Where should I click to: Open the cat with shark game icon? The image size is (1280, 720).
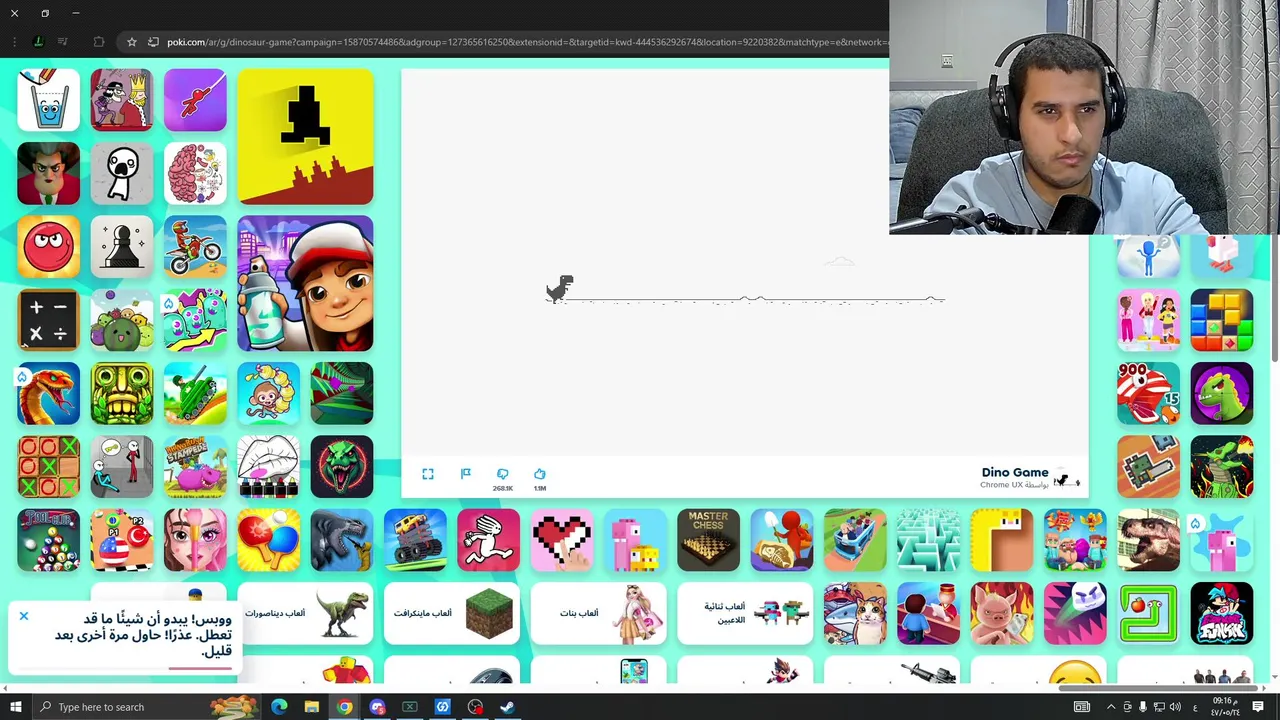(855, 613)
